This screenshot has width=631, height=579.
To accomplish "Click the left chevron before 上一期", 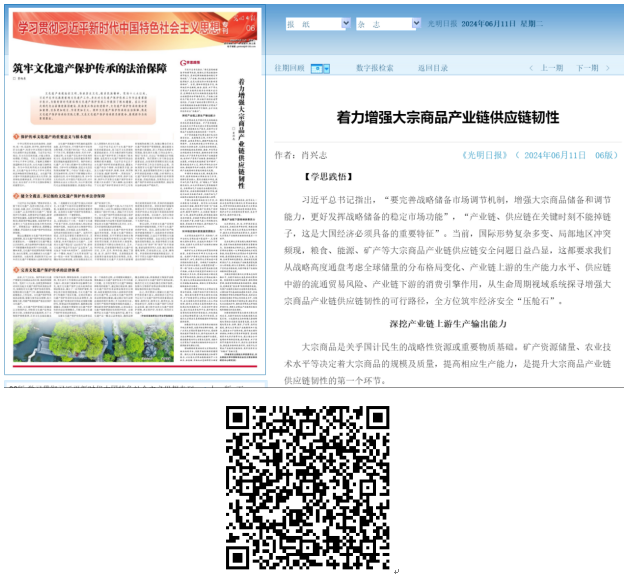I will (x=530, y=69).
